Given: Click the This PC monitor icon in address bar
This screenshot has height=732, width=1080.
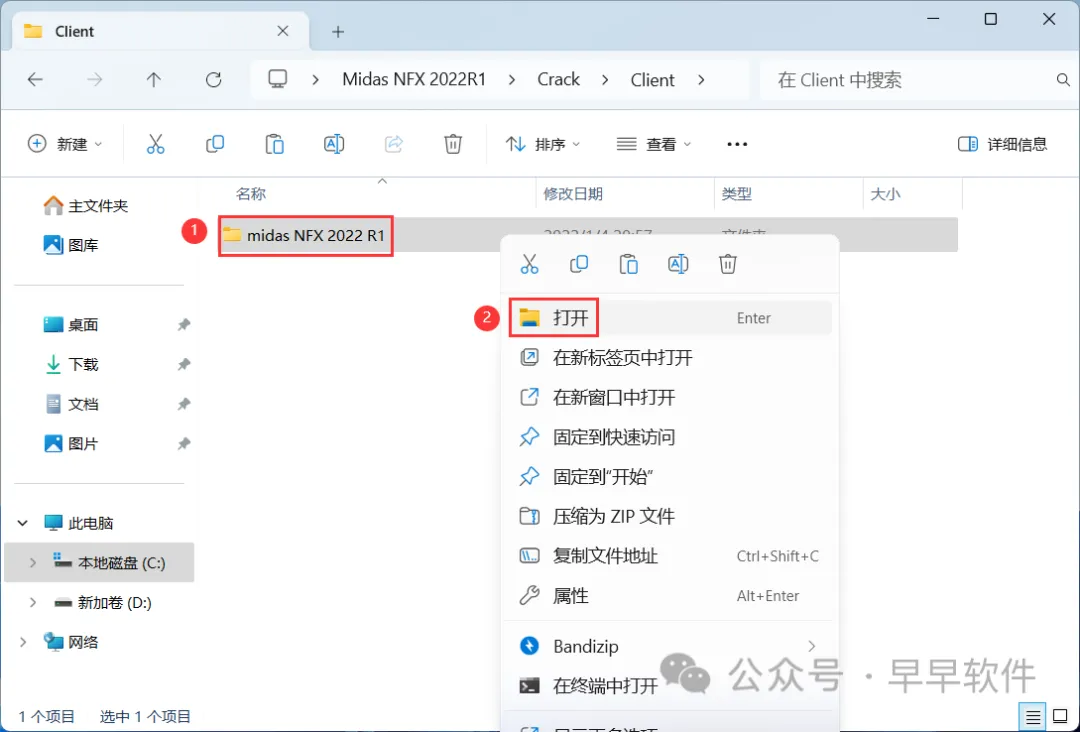Looking at the screenshot, I should [278, 79].
